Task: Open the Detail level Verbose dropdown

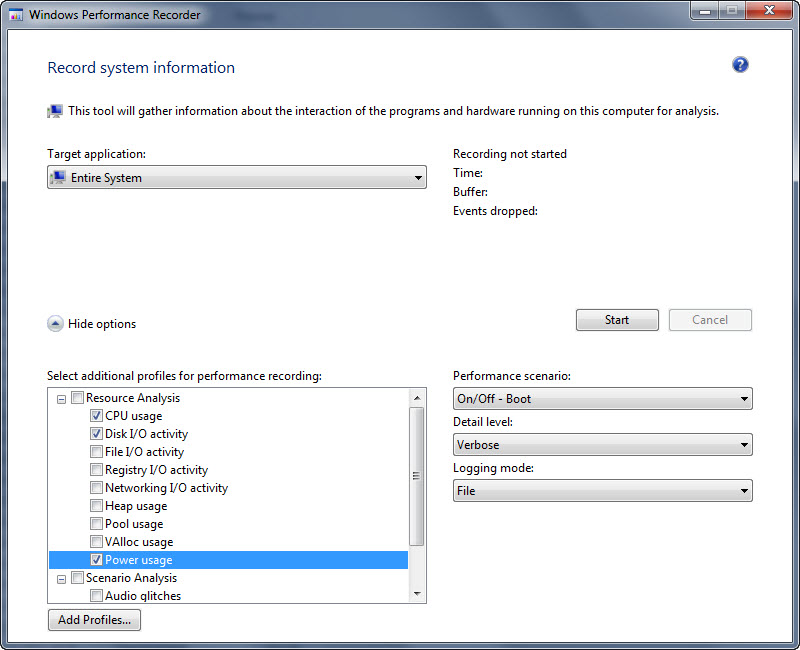Action: 603,445
